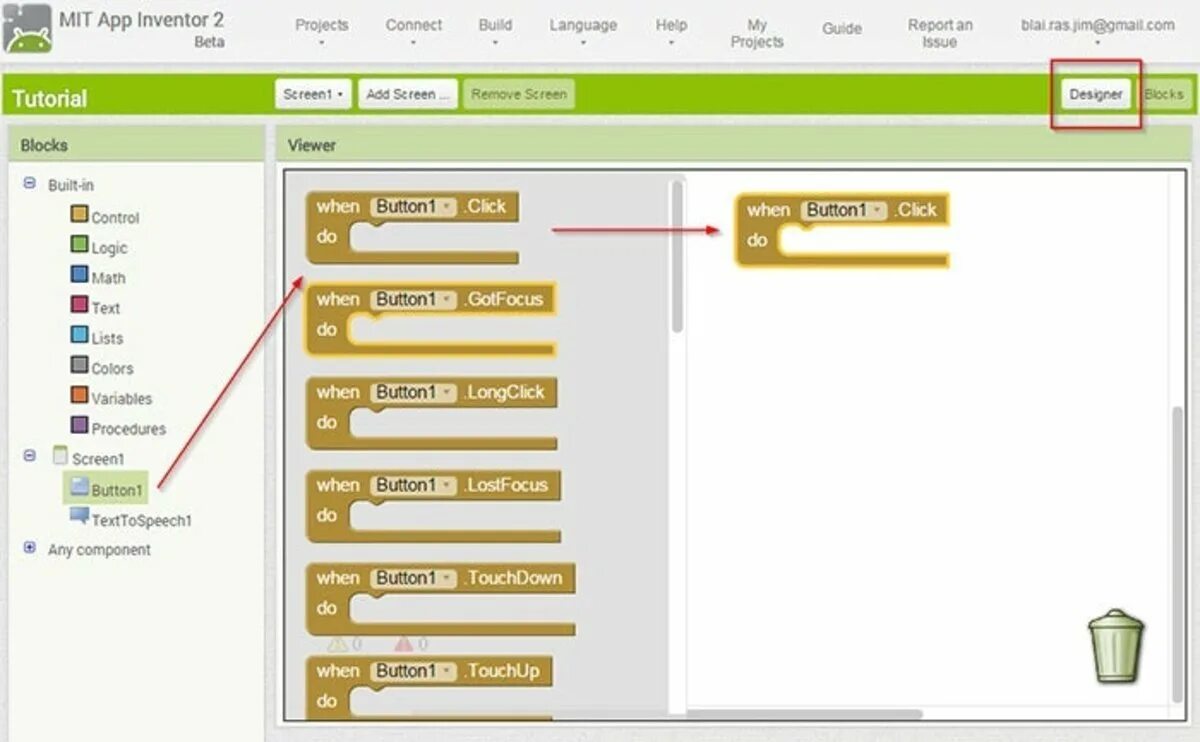The width and height of the screenshot is (1200, 742).
Task: Open the Help menu
Action: point(671,31)
